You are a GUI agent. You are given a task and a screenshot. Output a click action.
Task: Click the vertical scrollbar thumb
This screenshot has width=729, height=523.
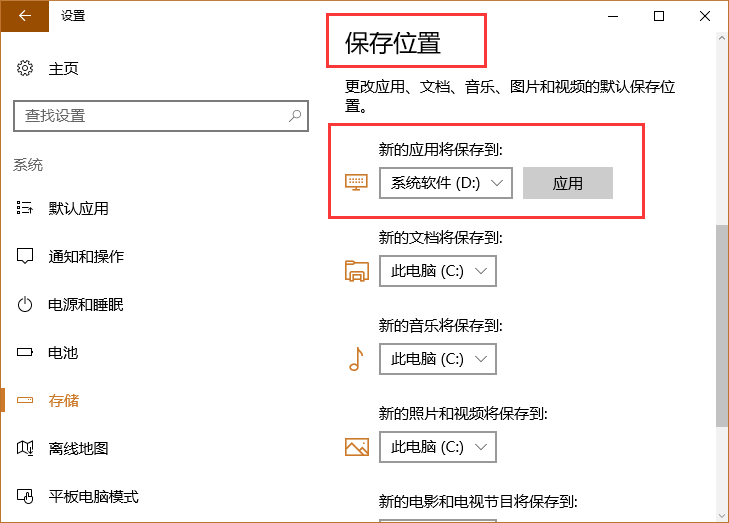click(721, 325)
